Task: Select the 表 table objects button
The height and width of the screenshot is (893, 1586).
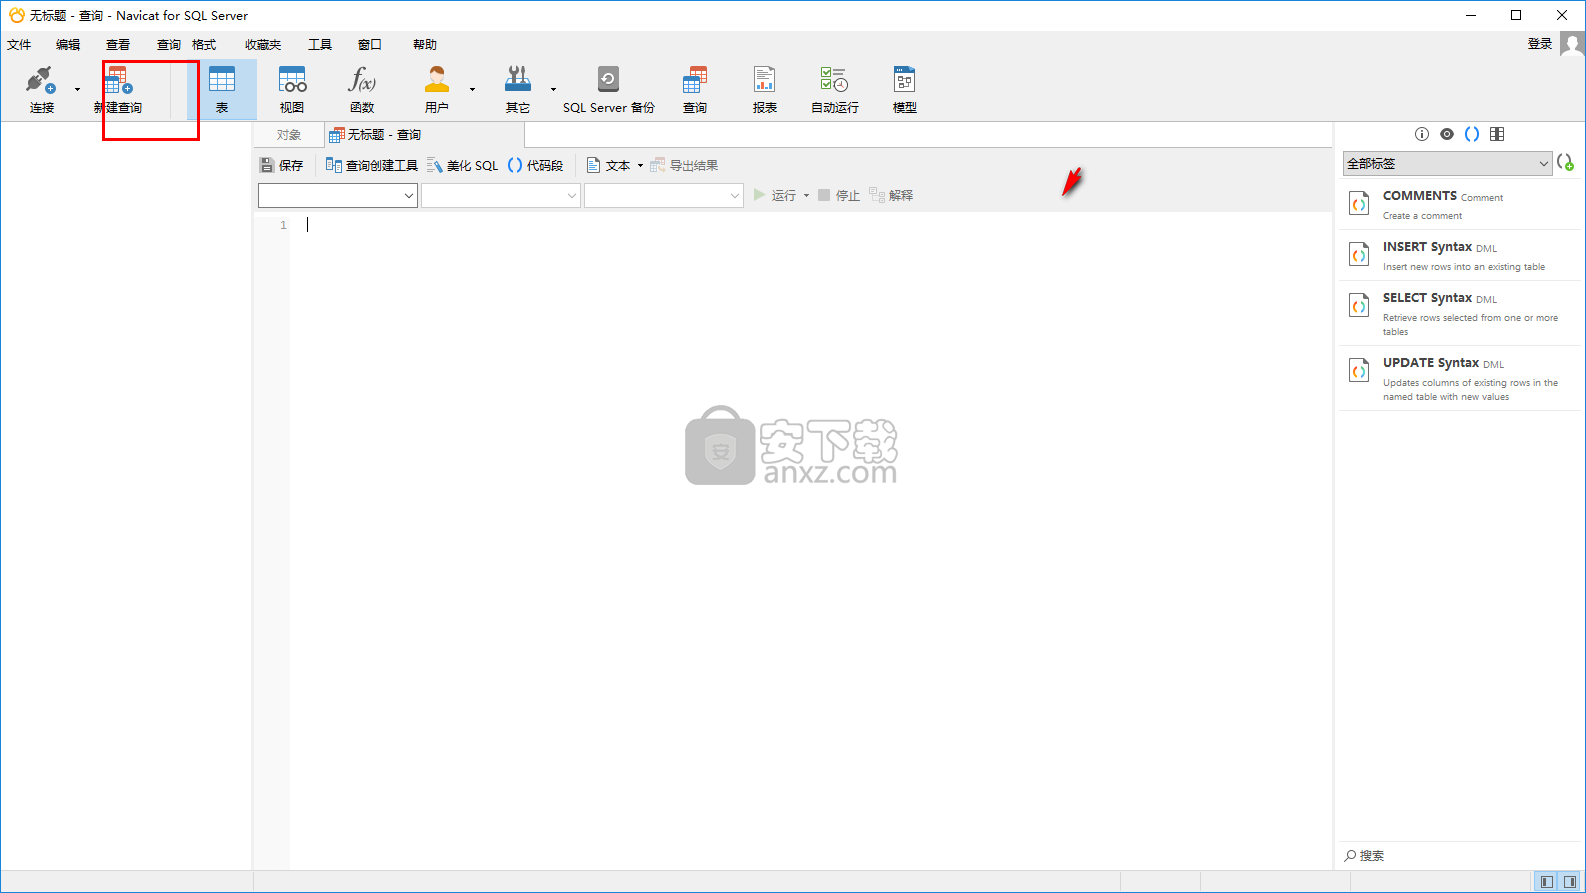Action: pyautogui.click(x=222, y=89)
